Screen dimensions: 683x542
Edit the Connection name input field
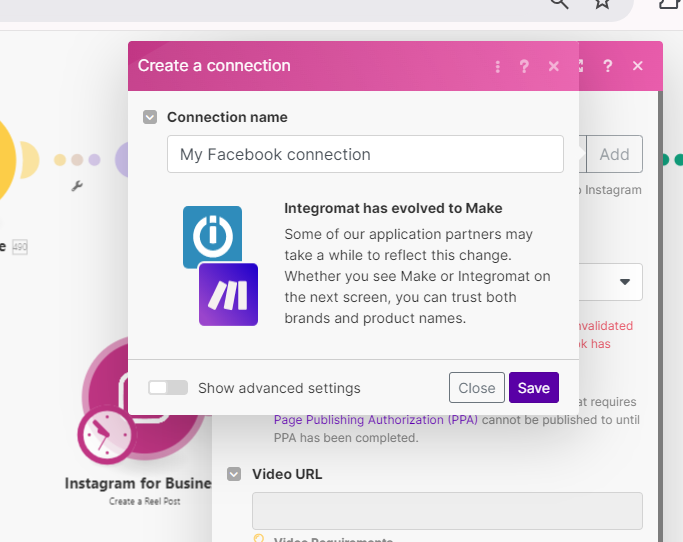[365, 154]
